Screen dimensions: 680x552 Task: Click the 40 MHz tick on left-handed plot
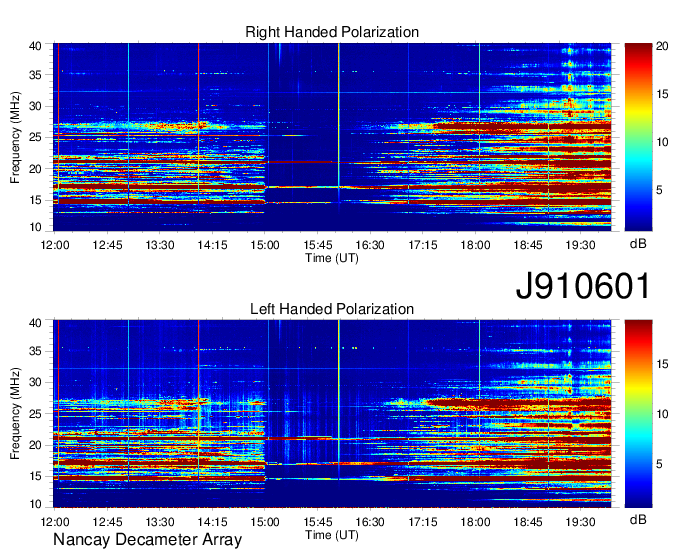(35, 323)
